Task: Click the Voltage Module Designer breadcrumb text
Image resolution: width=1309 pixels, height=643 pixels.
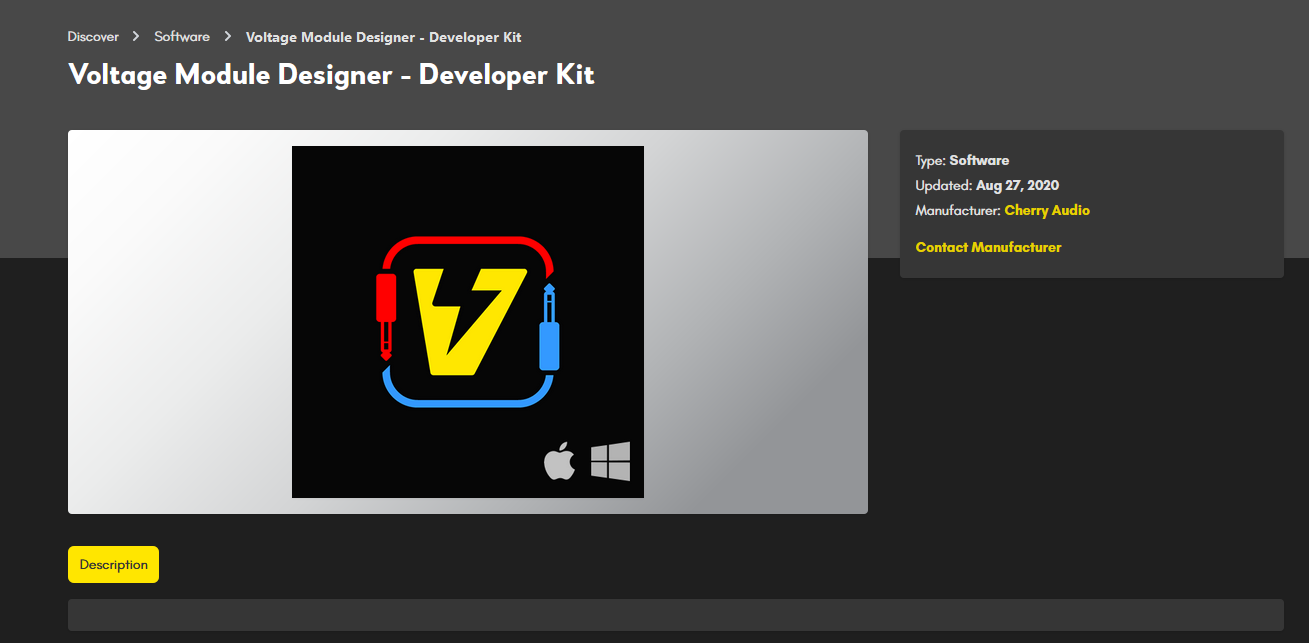Action: click(384, 37)
